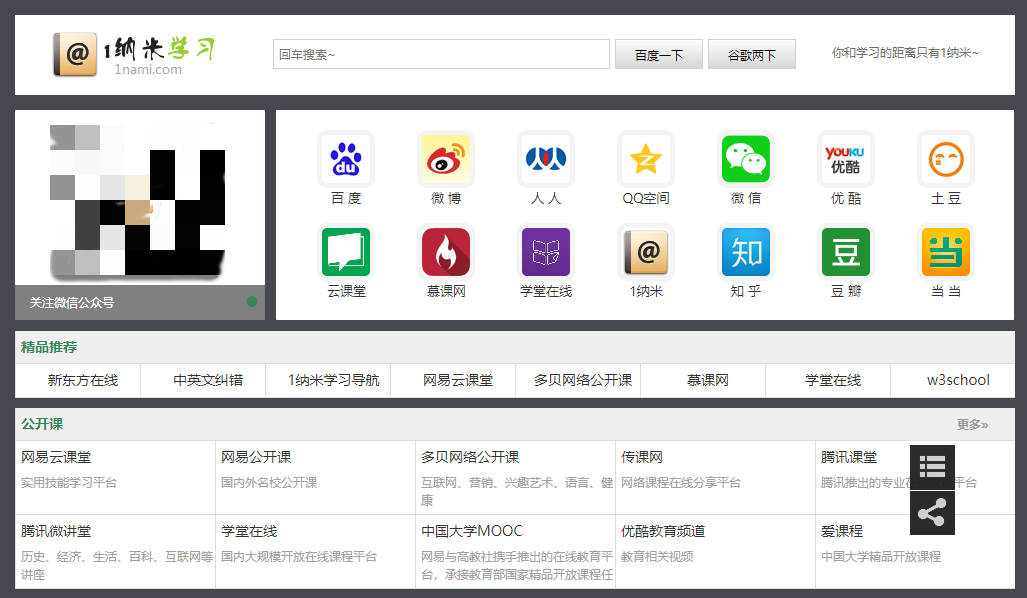
Task: Open the 腾讯课堂 link
Action: tap(849, 457)
